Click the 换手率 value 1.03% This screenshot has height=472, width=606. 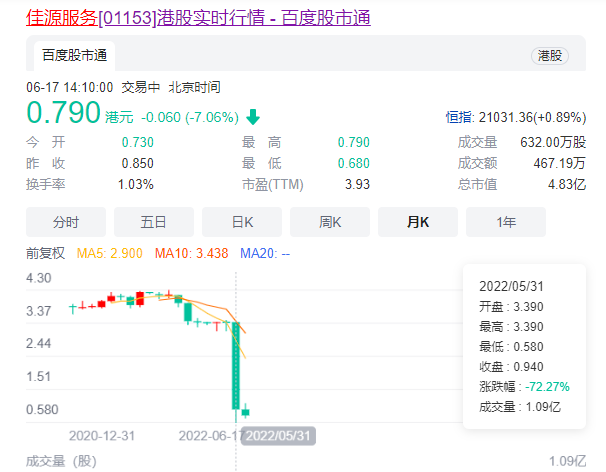pyautogui.click(x=136, y=184)
